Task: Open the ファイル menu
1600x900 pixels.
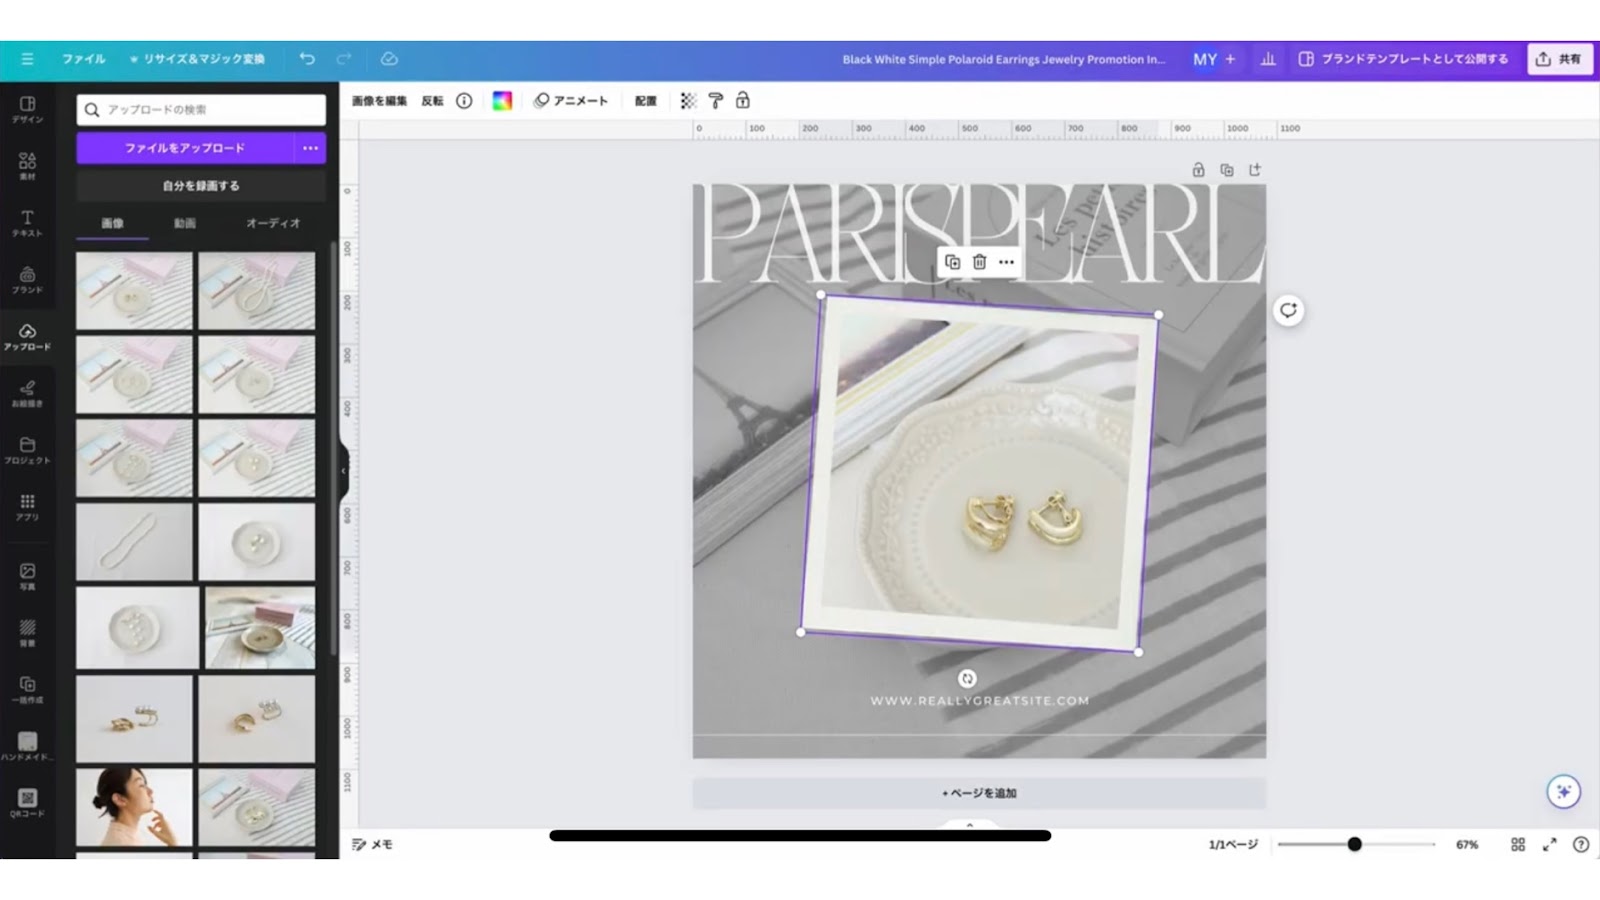Action: [x=84, y=59]
